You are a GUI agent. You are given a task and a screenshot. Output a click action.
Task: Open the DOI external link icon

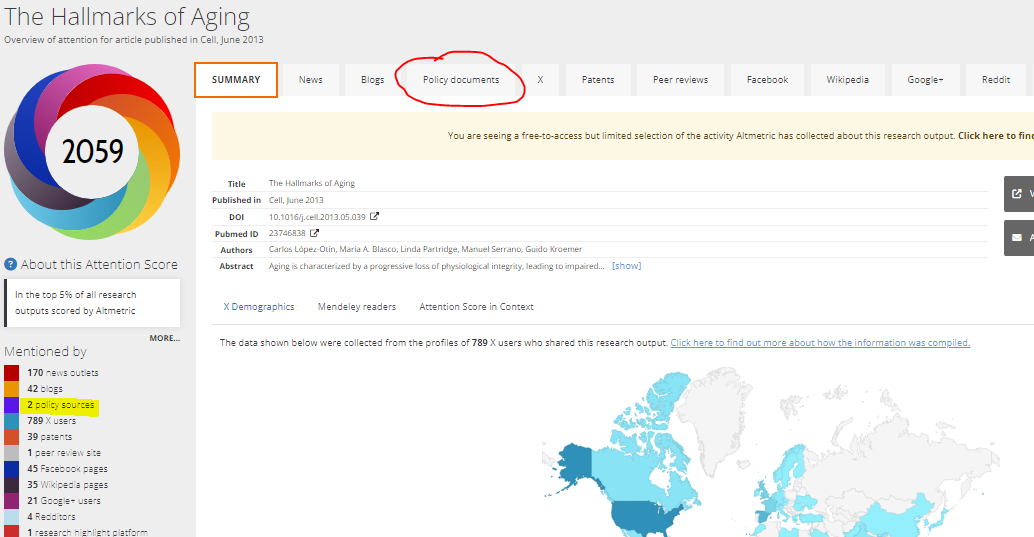coord(375,216)
